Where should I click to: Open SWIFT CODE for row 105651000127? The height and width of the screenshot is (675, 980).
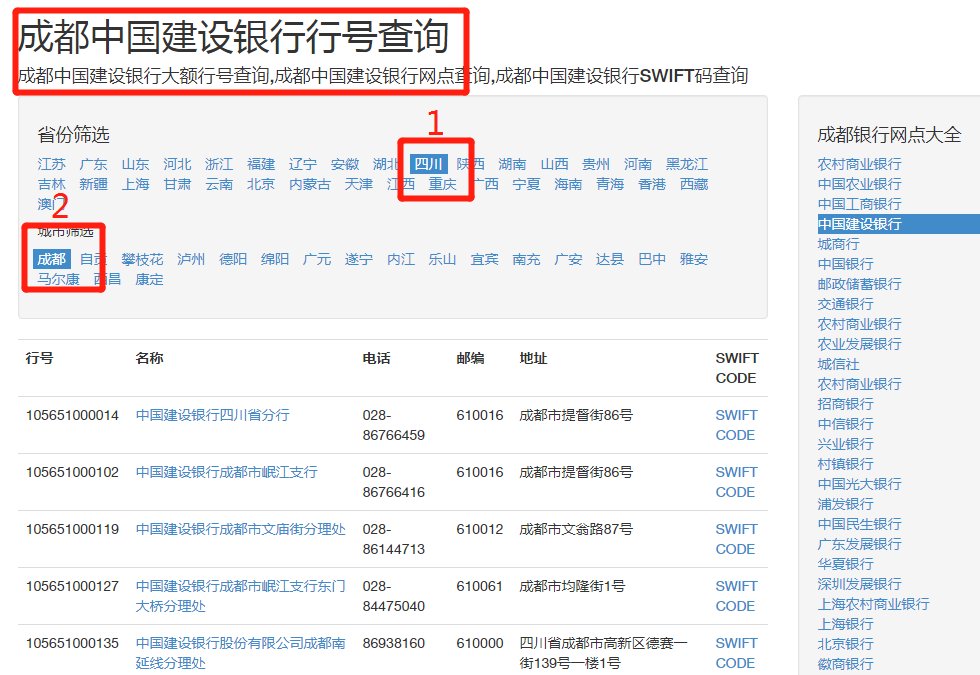point(736,596)
